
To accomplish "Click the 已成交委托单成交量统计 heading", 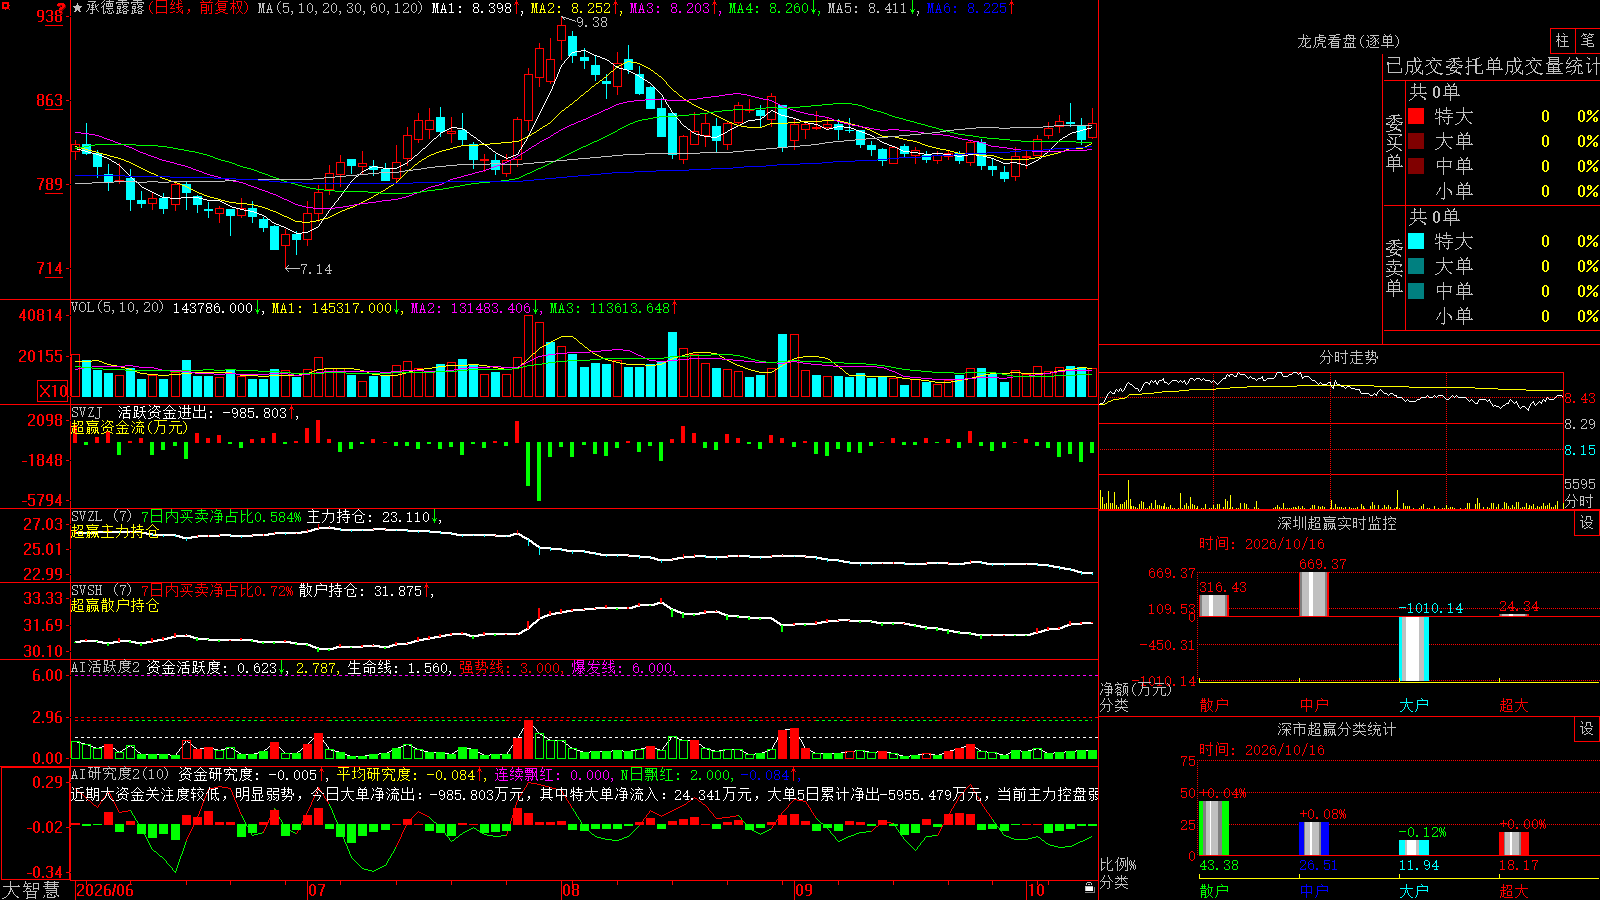I will [x=1492, y=66].
